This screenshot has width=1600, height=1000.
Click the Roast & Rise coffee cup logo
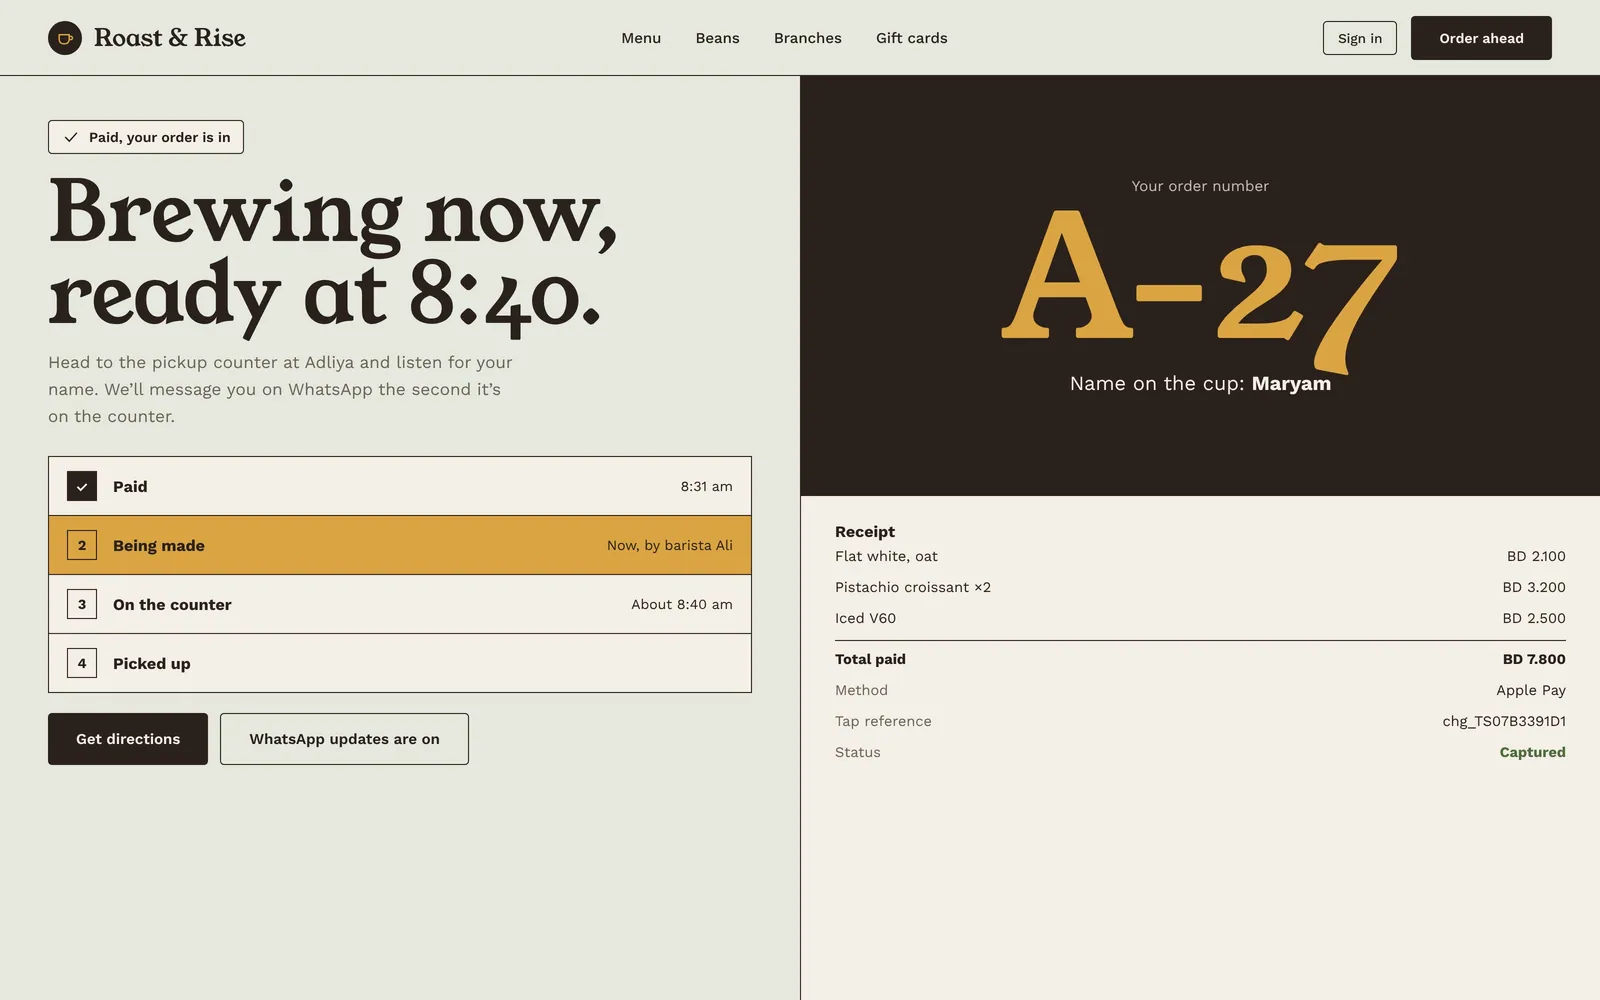(x=65, y=38)
